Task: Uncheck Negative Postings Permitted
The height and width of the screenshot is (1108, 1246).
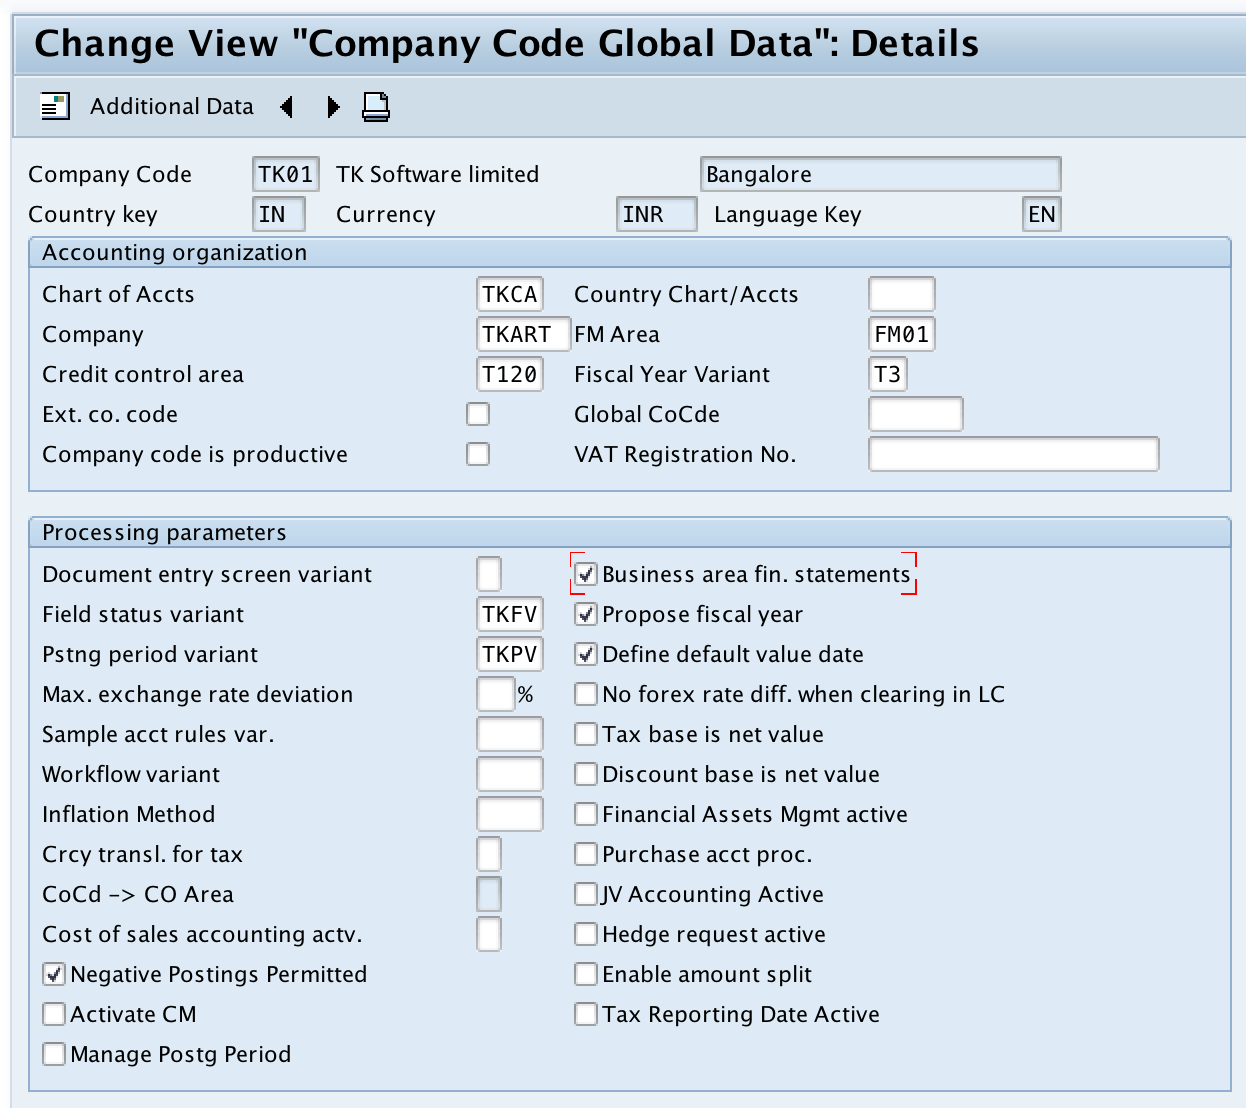Action: tap(53, 973)
